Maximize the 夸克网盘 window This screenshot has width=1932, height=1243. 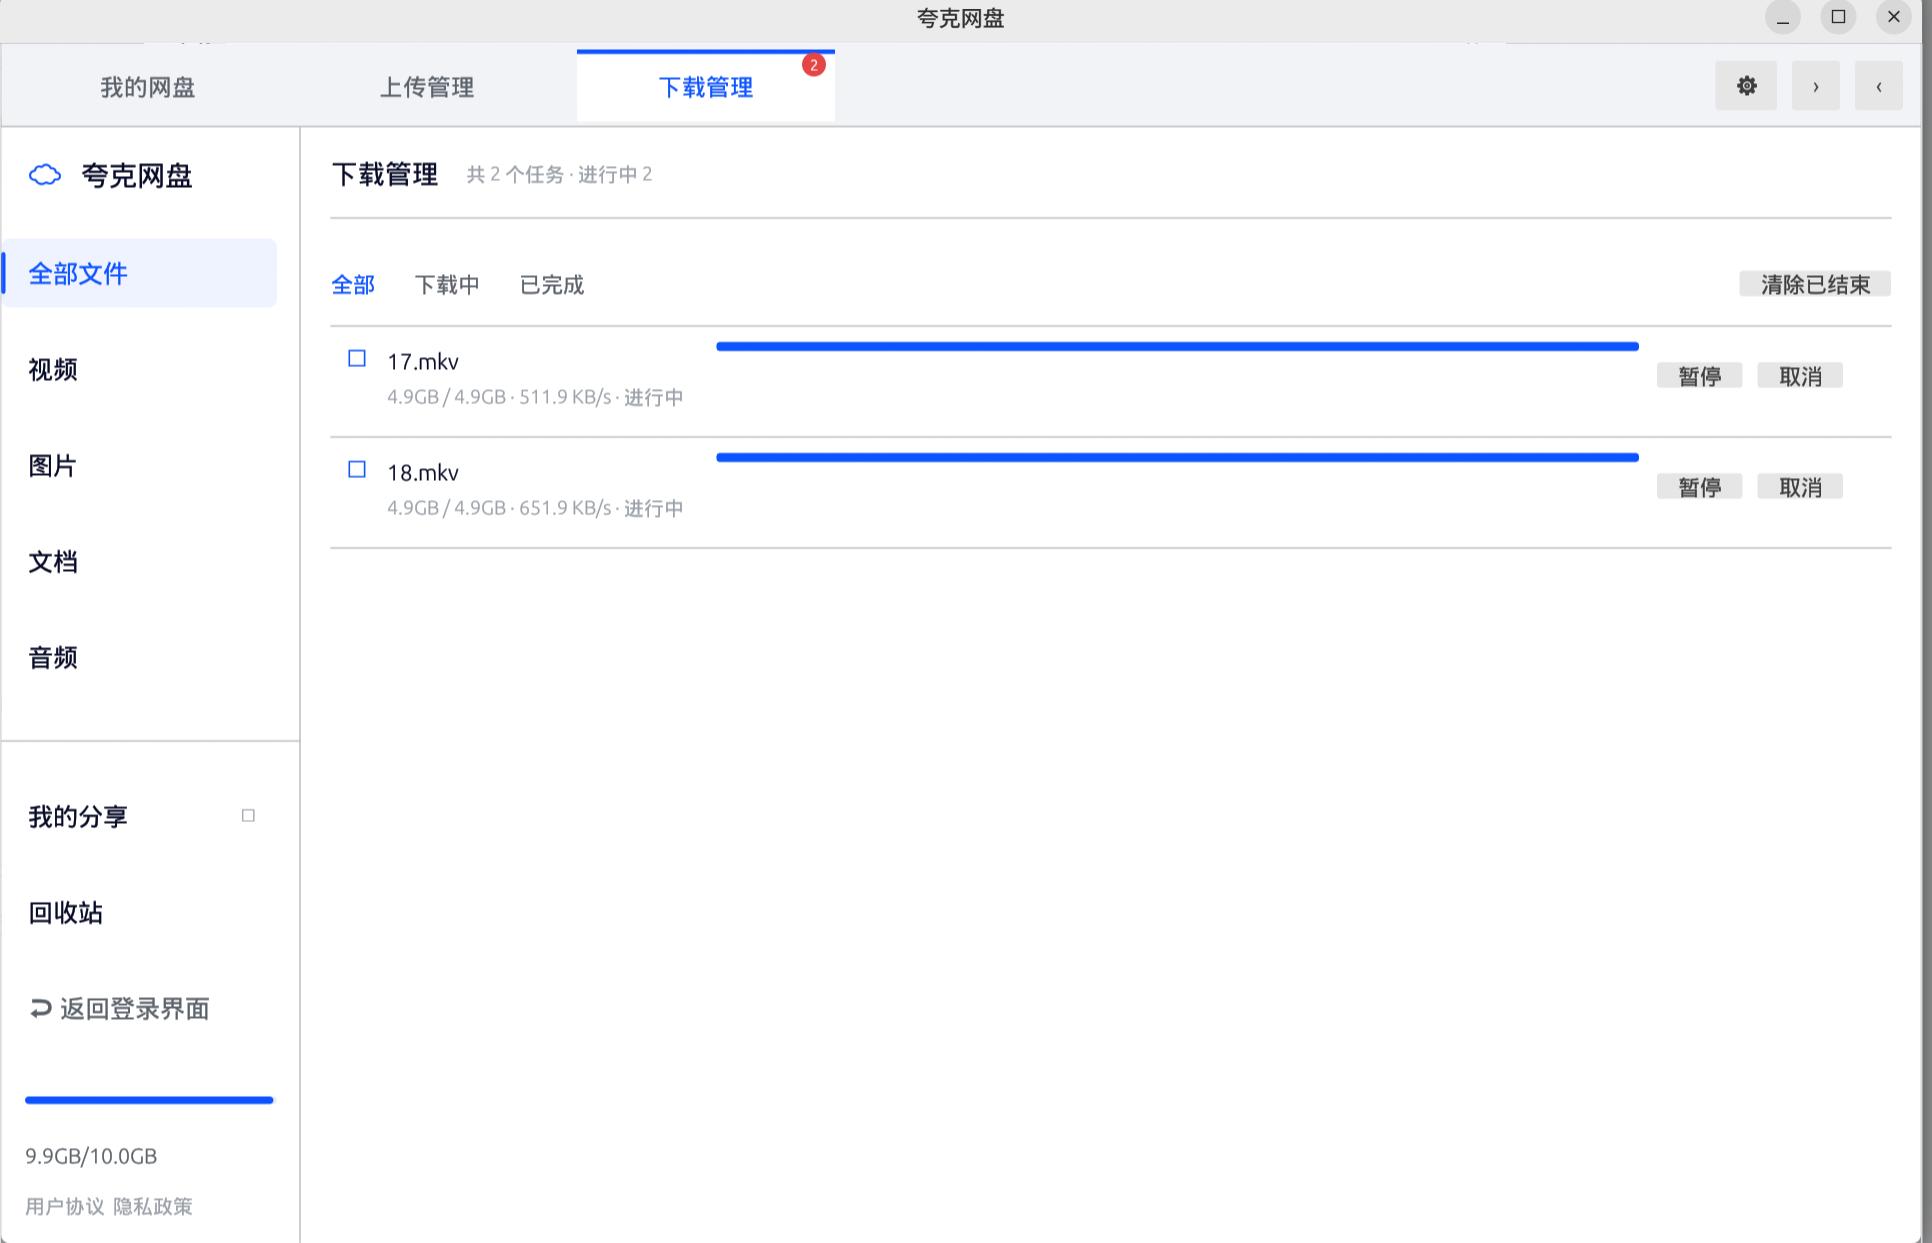tap(1838, 17)
